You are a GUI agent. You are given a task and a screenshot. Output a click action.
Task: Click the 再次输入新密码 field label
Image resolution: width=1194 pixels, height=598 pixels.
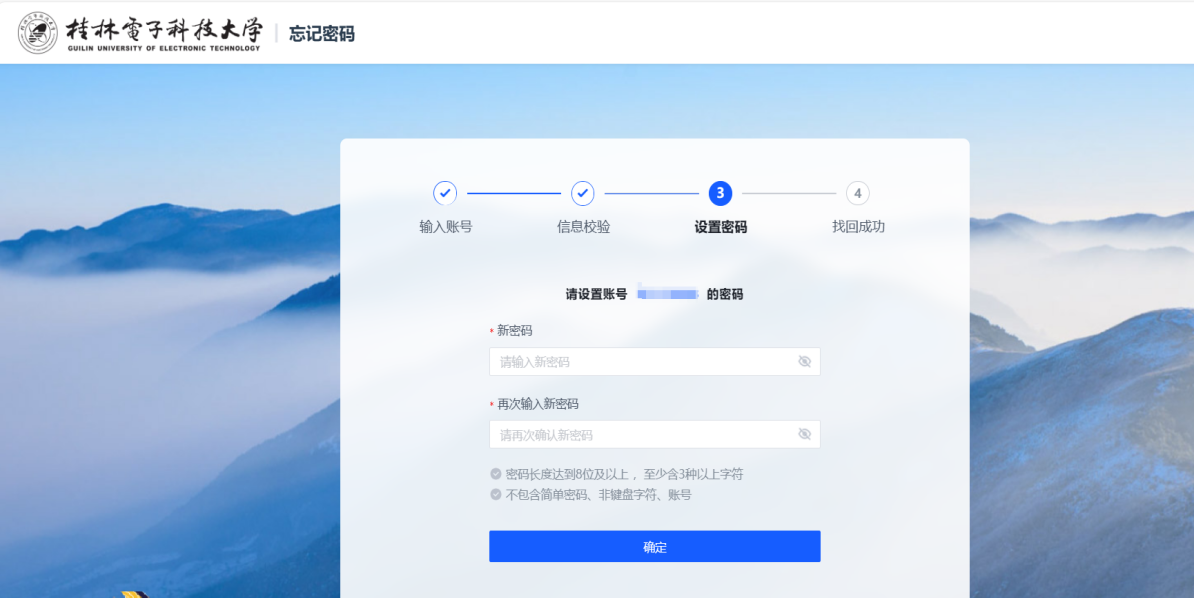pyautogui.click(x=538, y=404)
